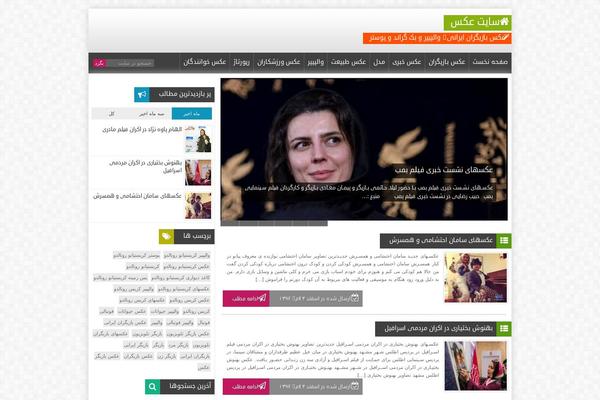Select the کل tab in popular posts
Screen dimensions: 600x400
(x=112, y=114)
